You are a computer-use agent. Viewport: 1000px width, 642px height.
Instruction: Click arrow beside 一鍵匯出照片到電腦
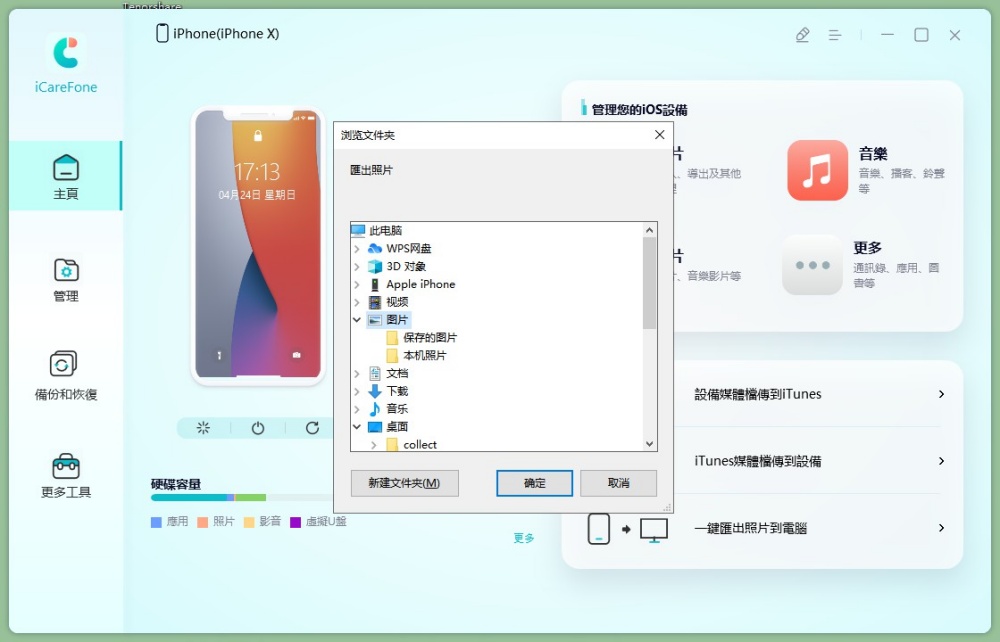[x=941, y=528]
